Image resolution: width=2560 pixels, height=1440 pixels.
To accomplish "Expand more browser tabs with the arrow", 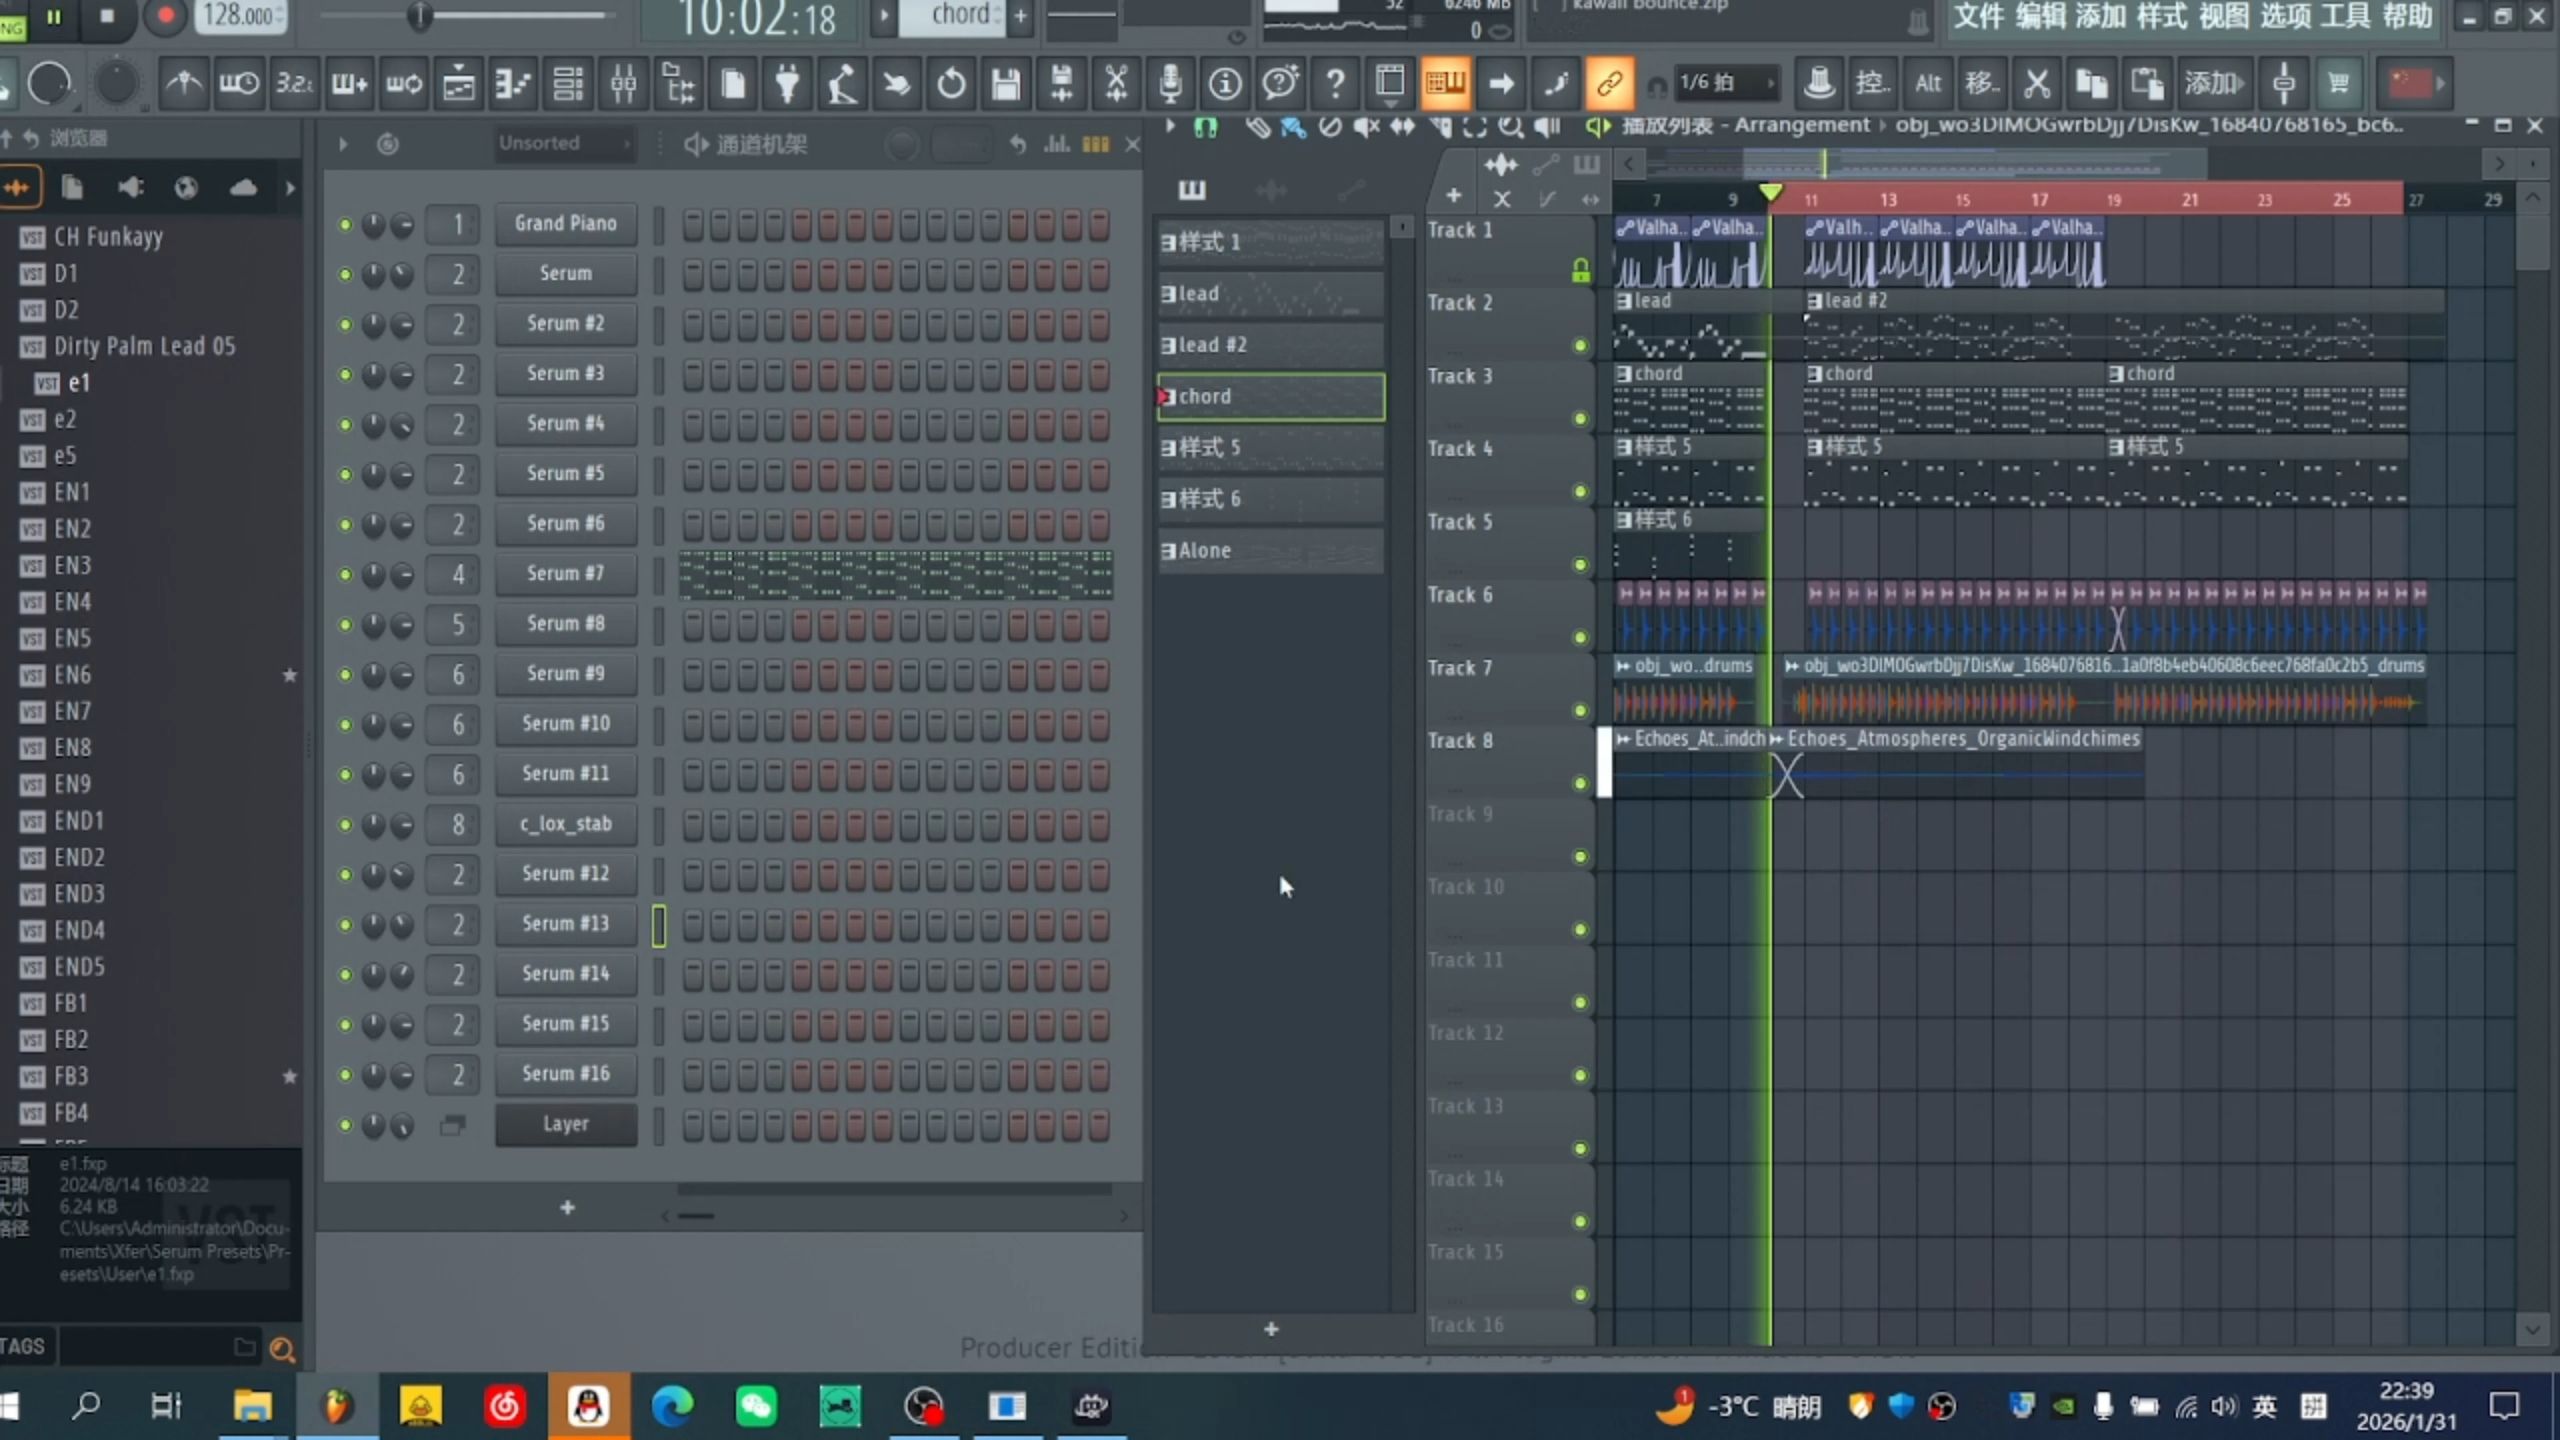I will coord(290,188).
